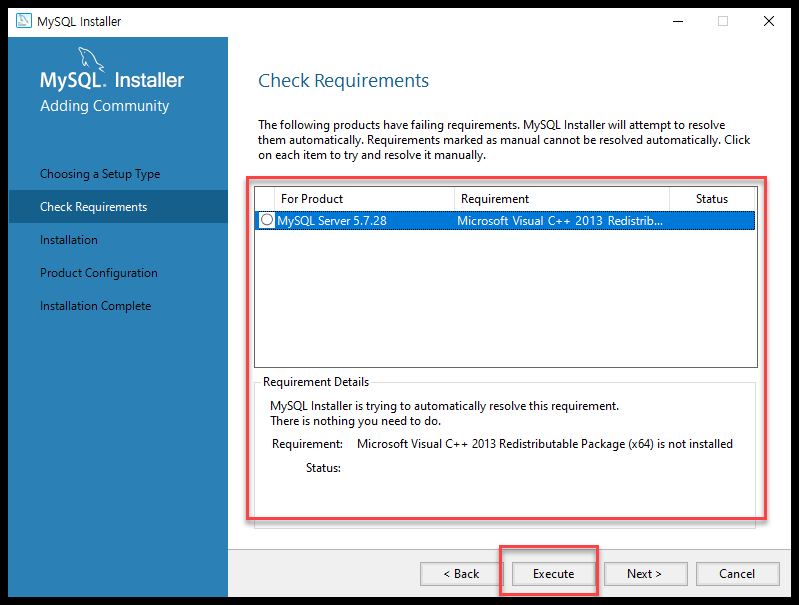Click the 'Adding Community' subtitle text

pos(104,106)
